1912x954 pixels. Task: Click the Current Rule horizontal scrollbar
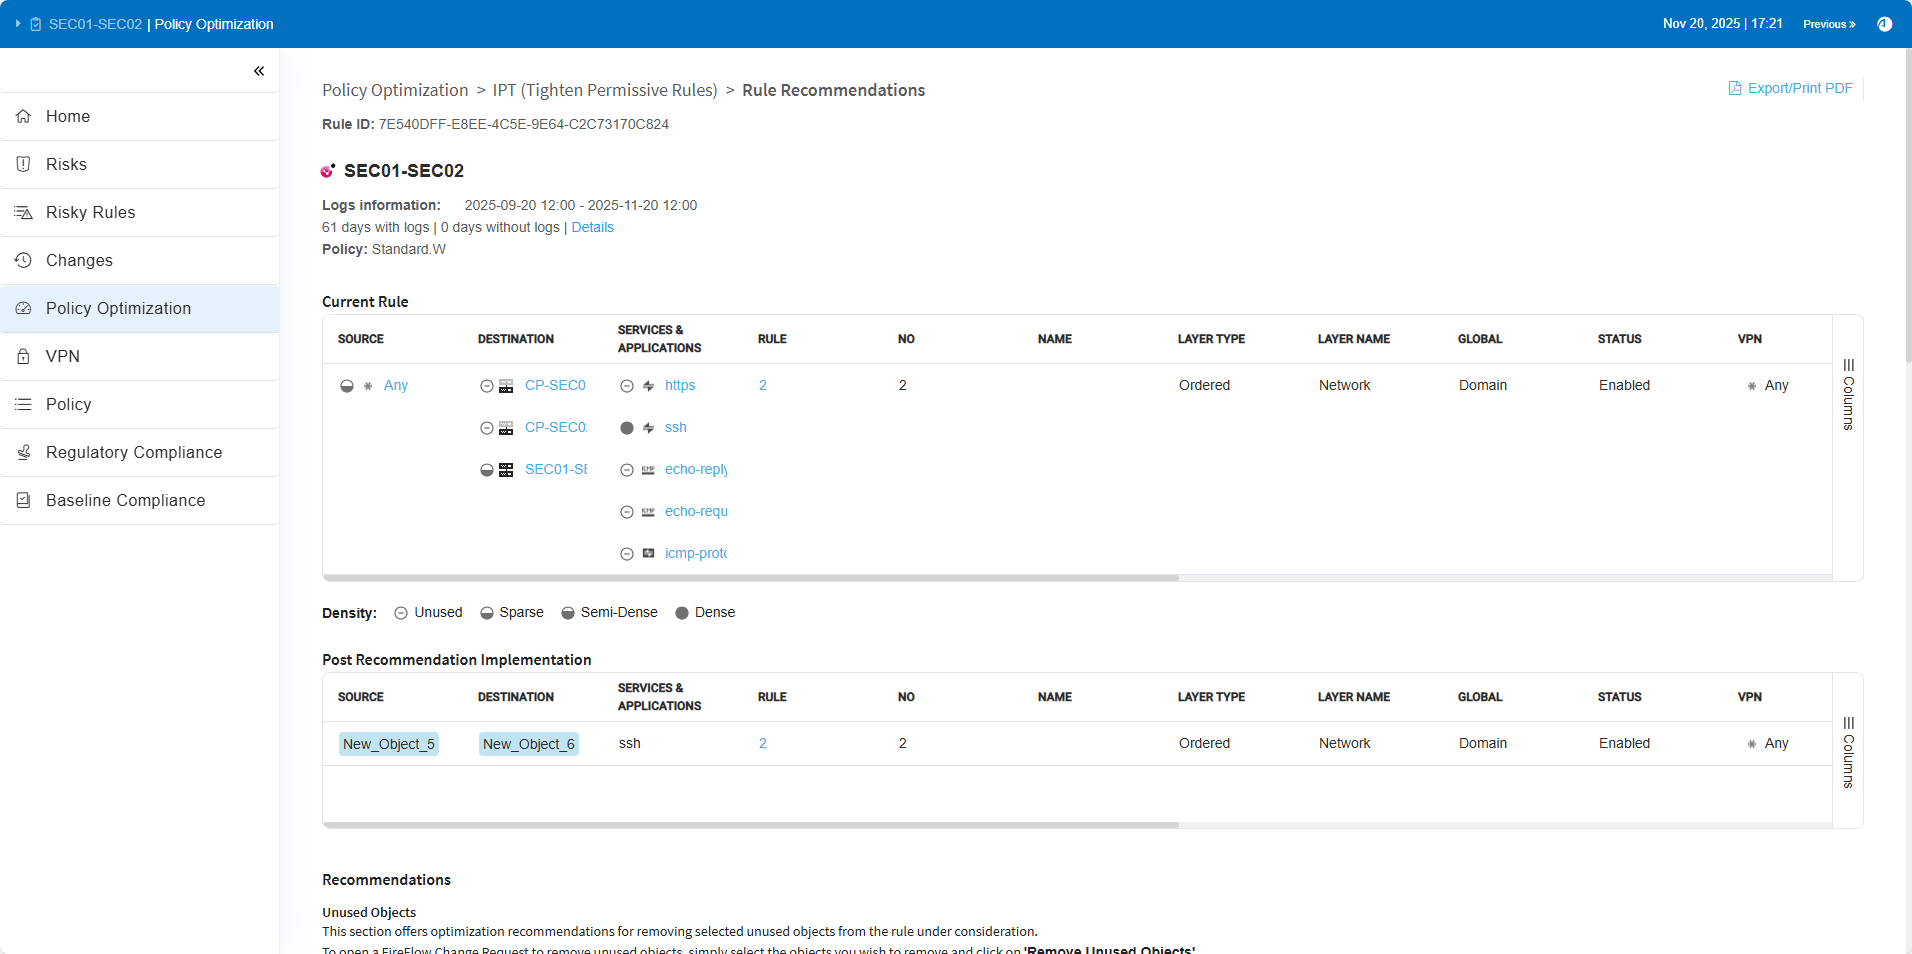[x=750, y=578]
